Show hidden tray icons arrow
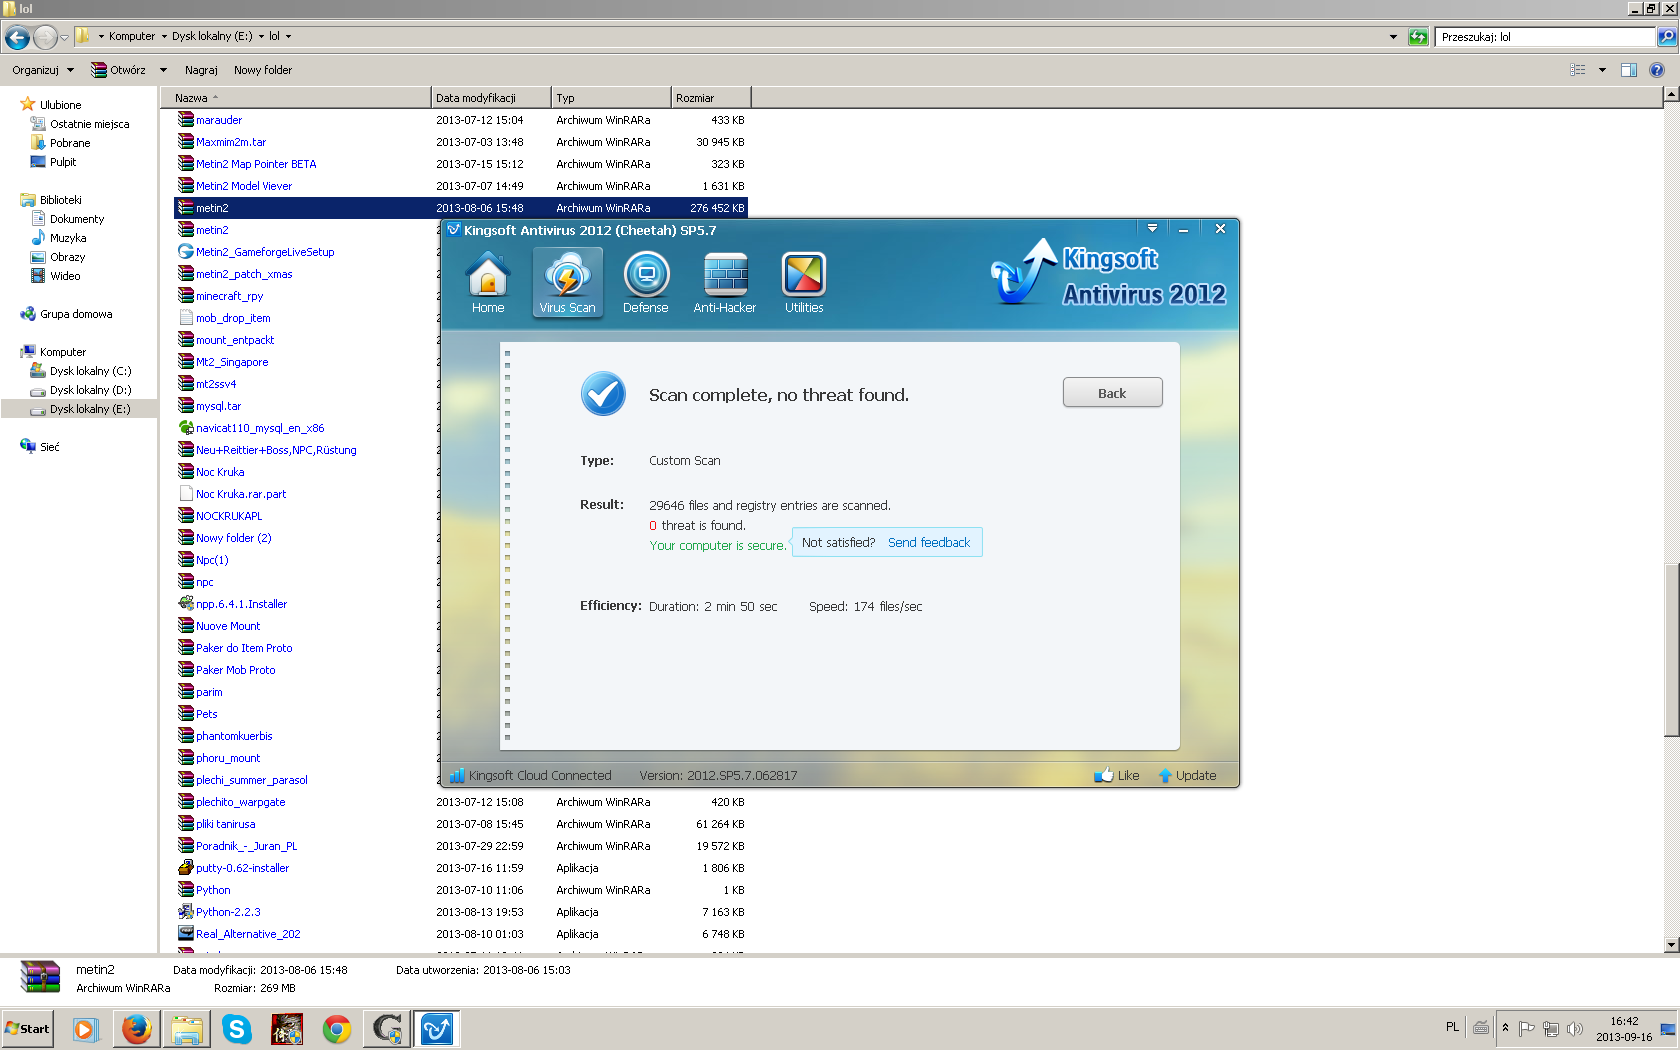 point(1505,1029)
